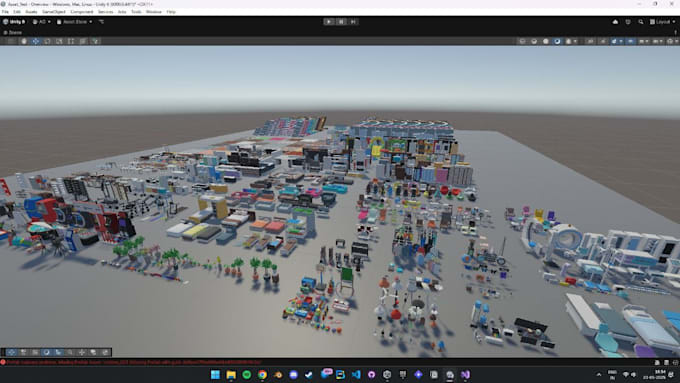Image resolution: width=680 pixels, height=383 pixels.
Task: Open Discord from the taskbar
Action: point(293,374)
